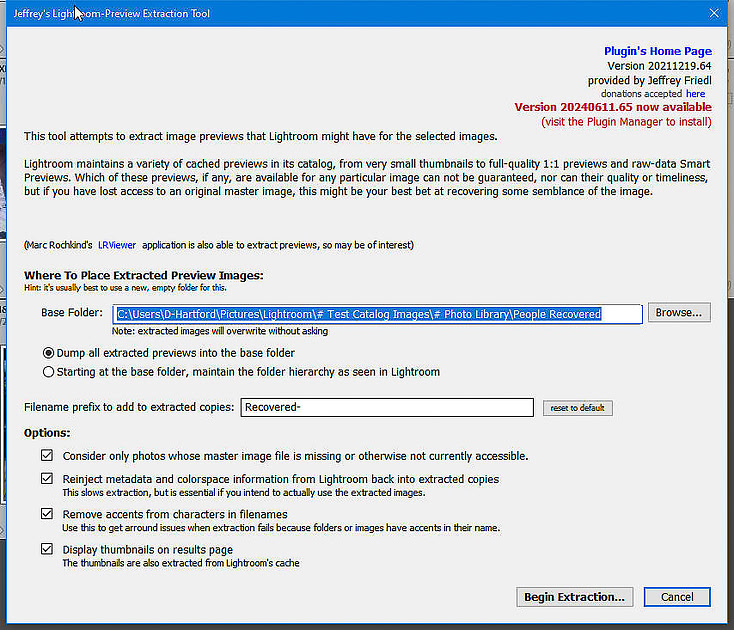Follow the donations accepted 'here' link
This screenshot has width=734, height=630.
tap(696, 94)
